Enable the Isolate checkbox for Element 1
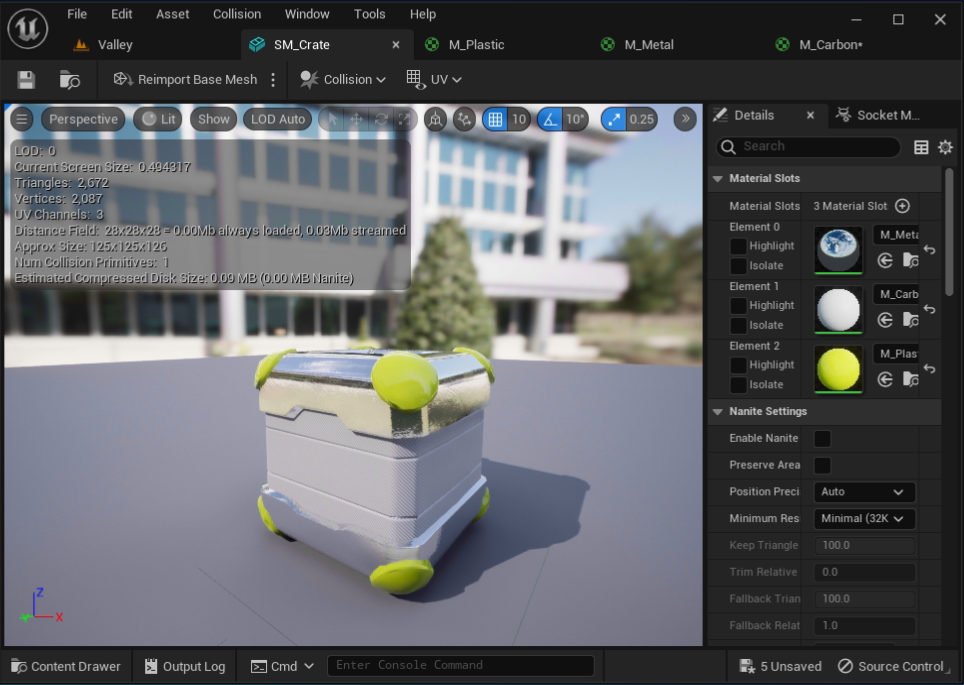 tap(738, 324)
